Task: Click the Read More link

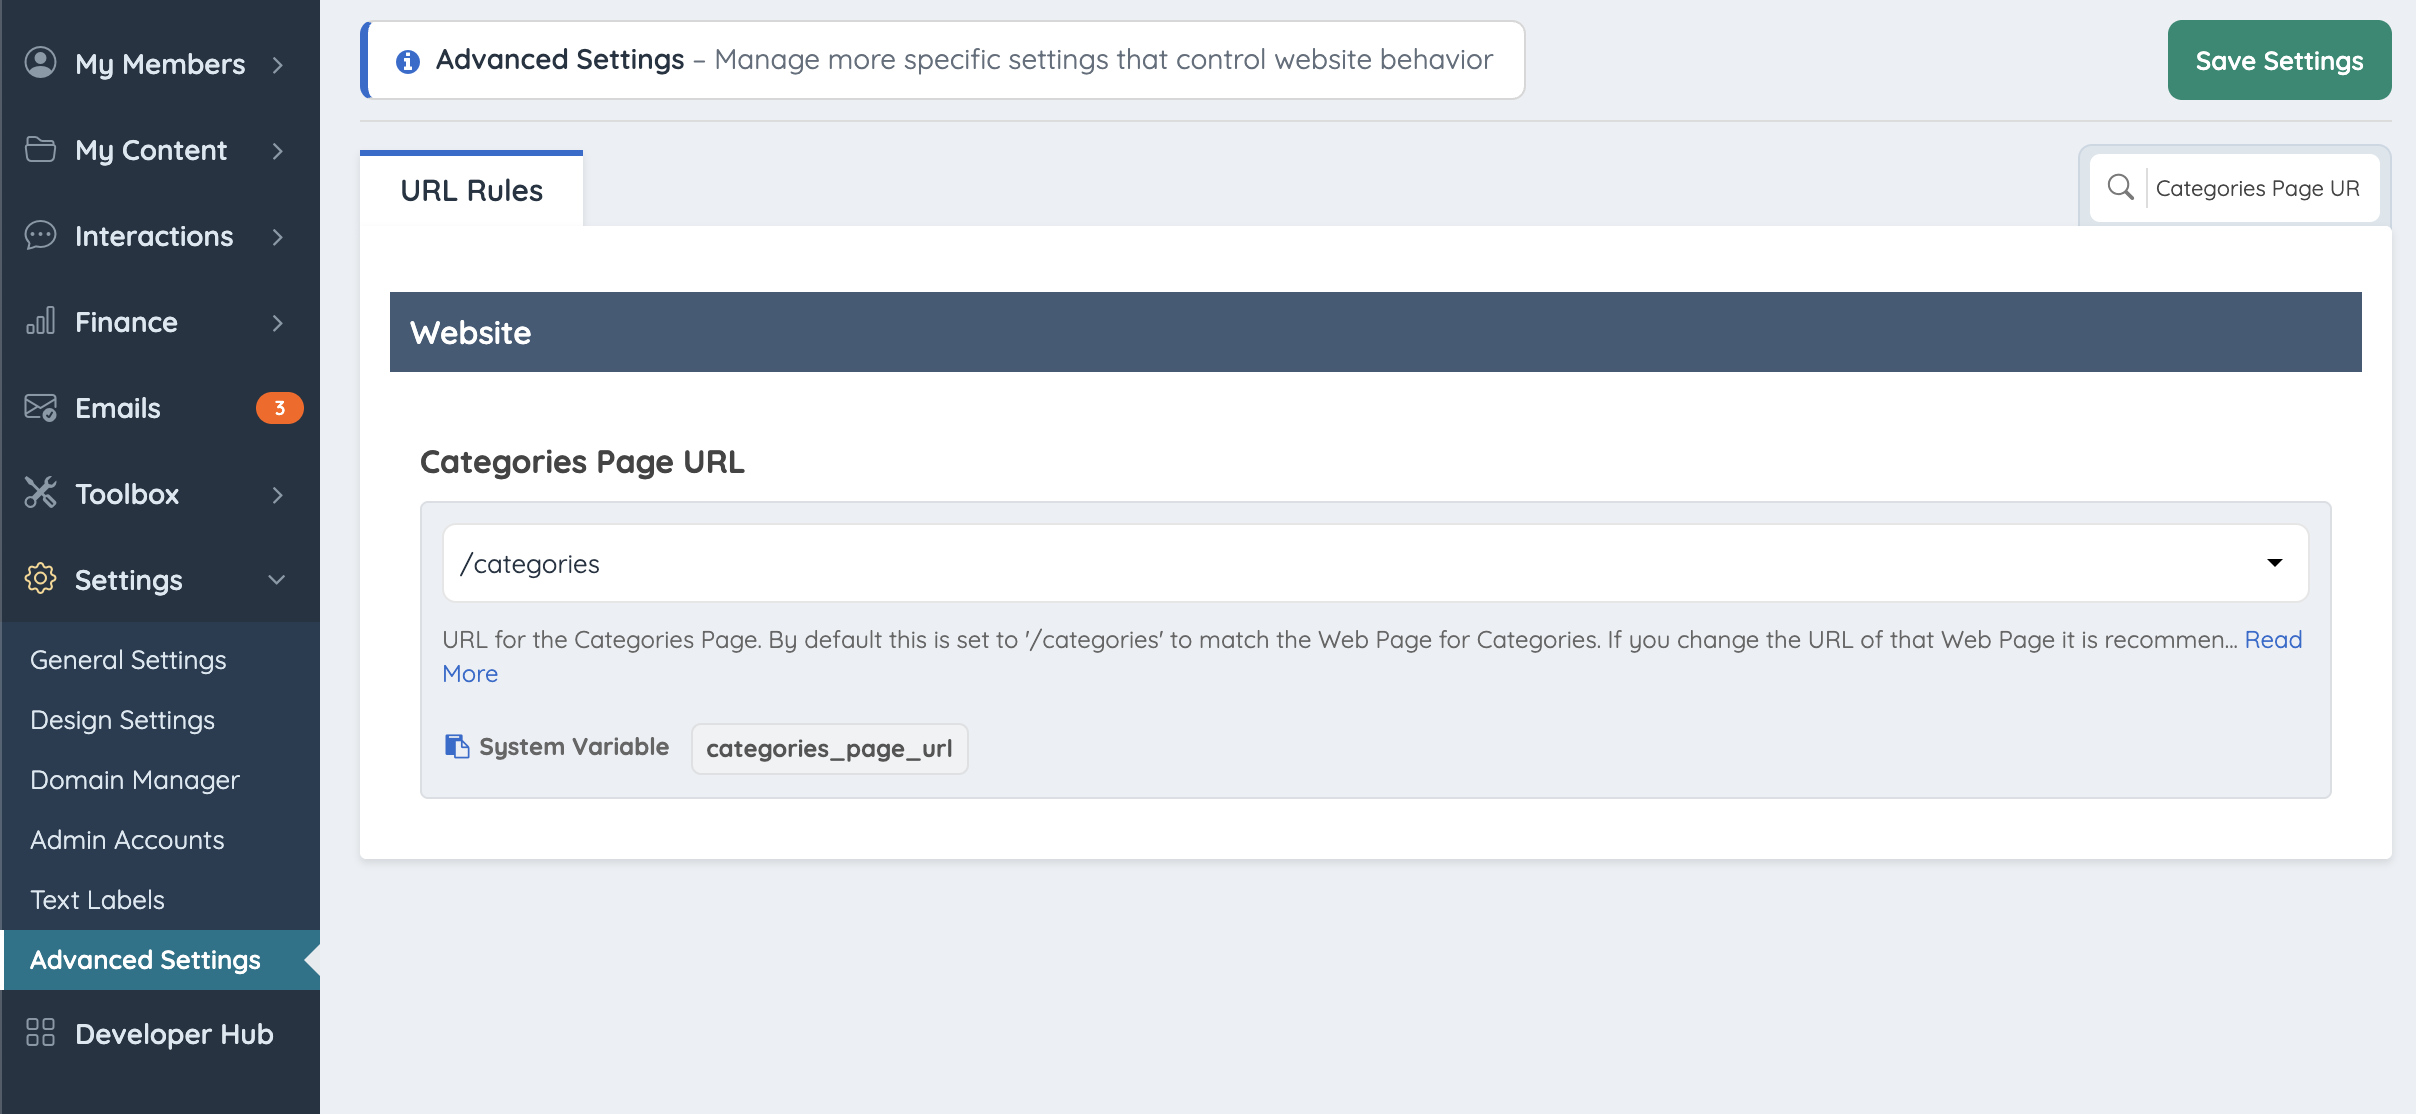Action: [2273, 640]
